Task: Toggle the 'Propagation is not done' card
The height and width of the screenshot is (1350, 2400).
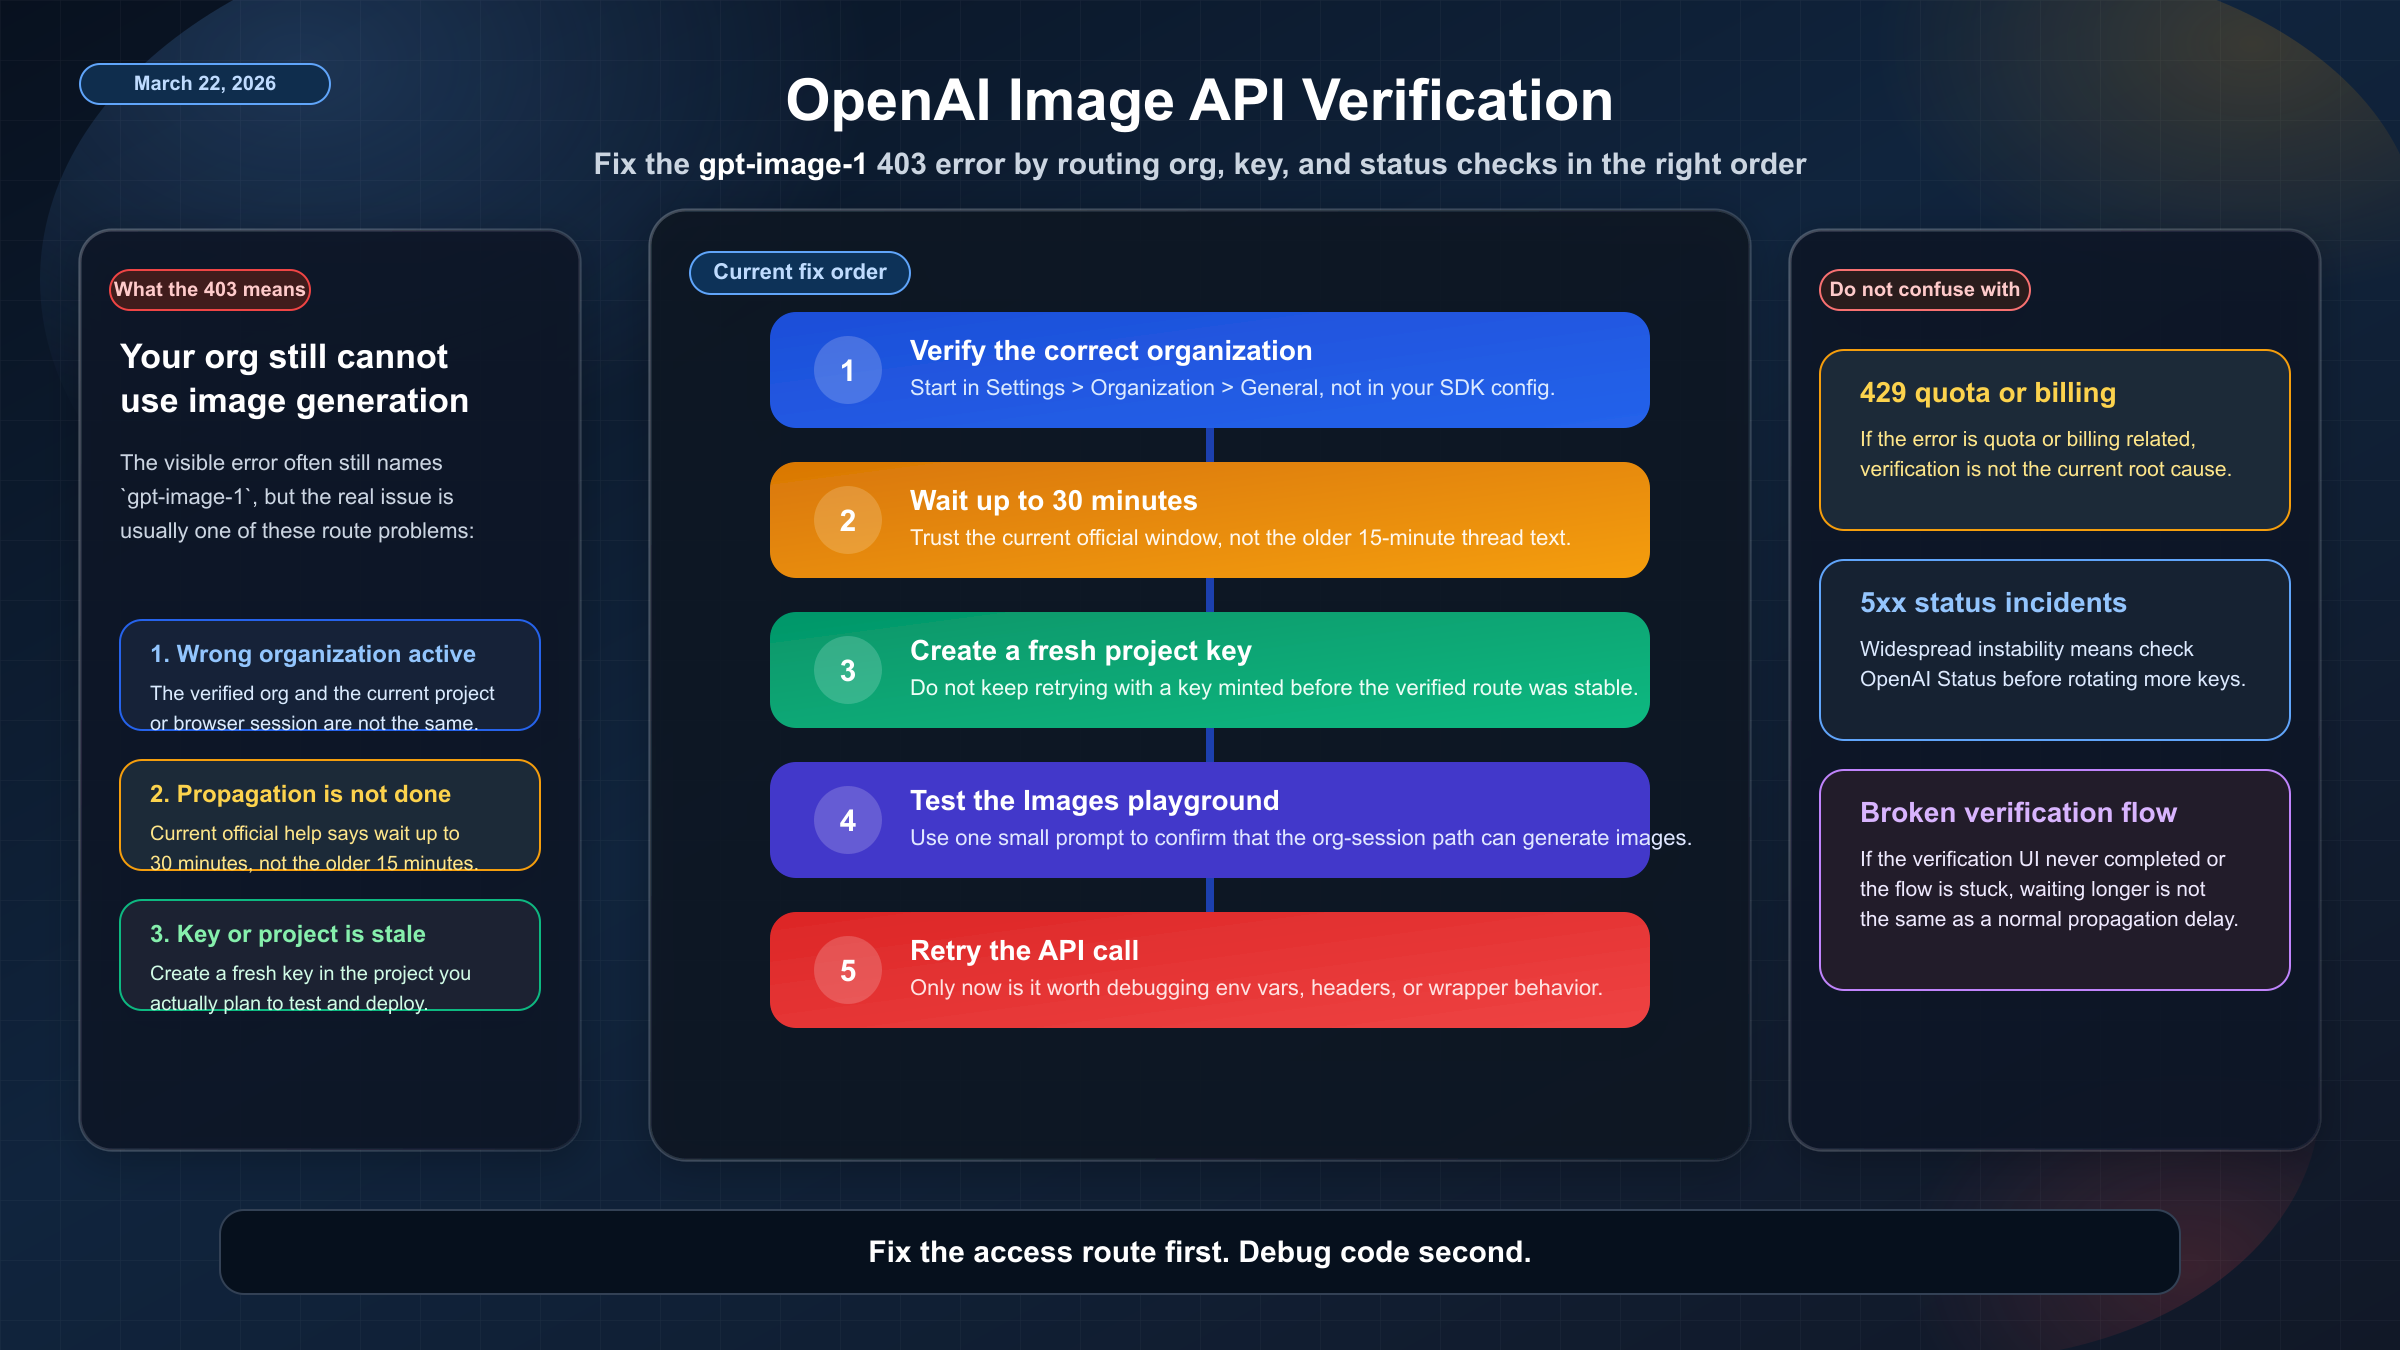Action: pyautogui.click(x=330, y=815)
